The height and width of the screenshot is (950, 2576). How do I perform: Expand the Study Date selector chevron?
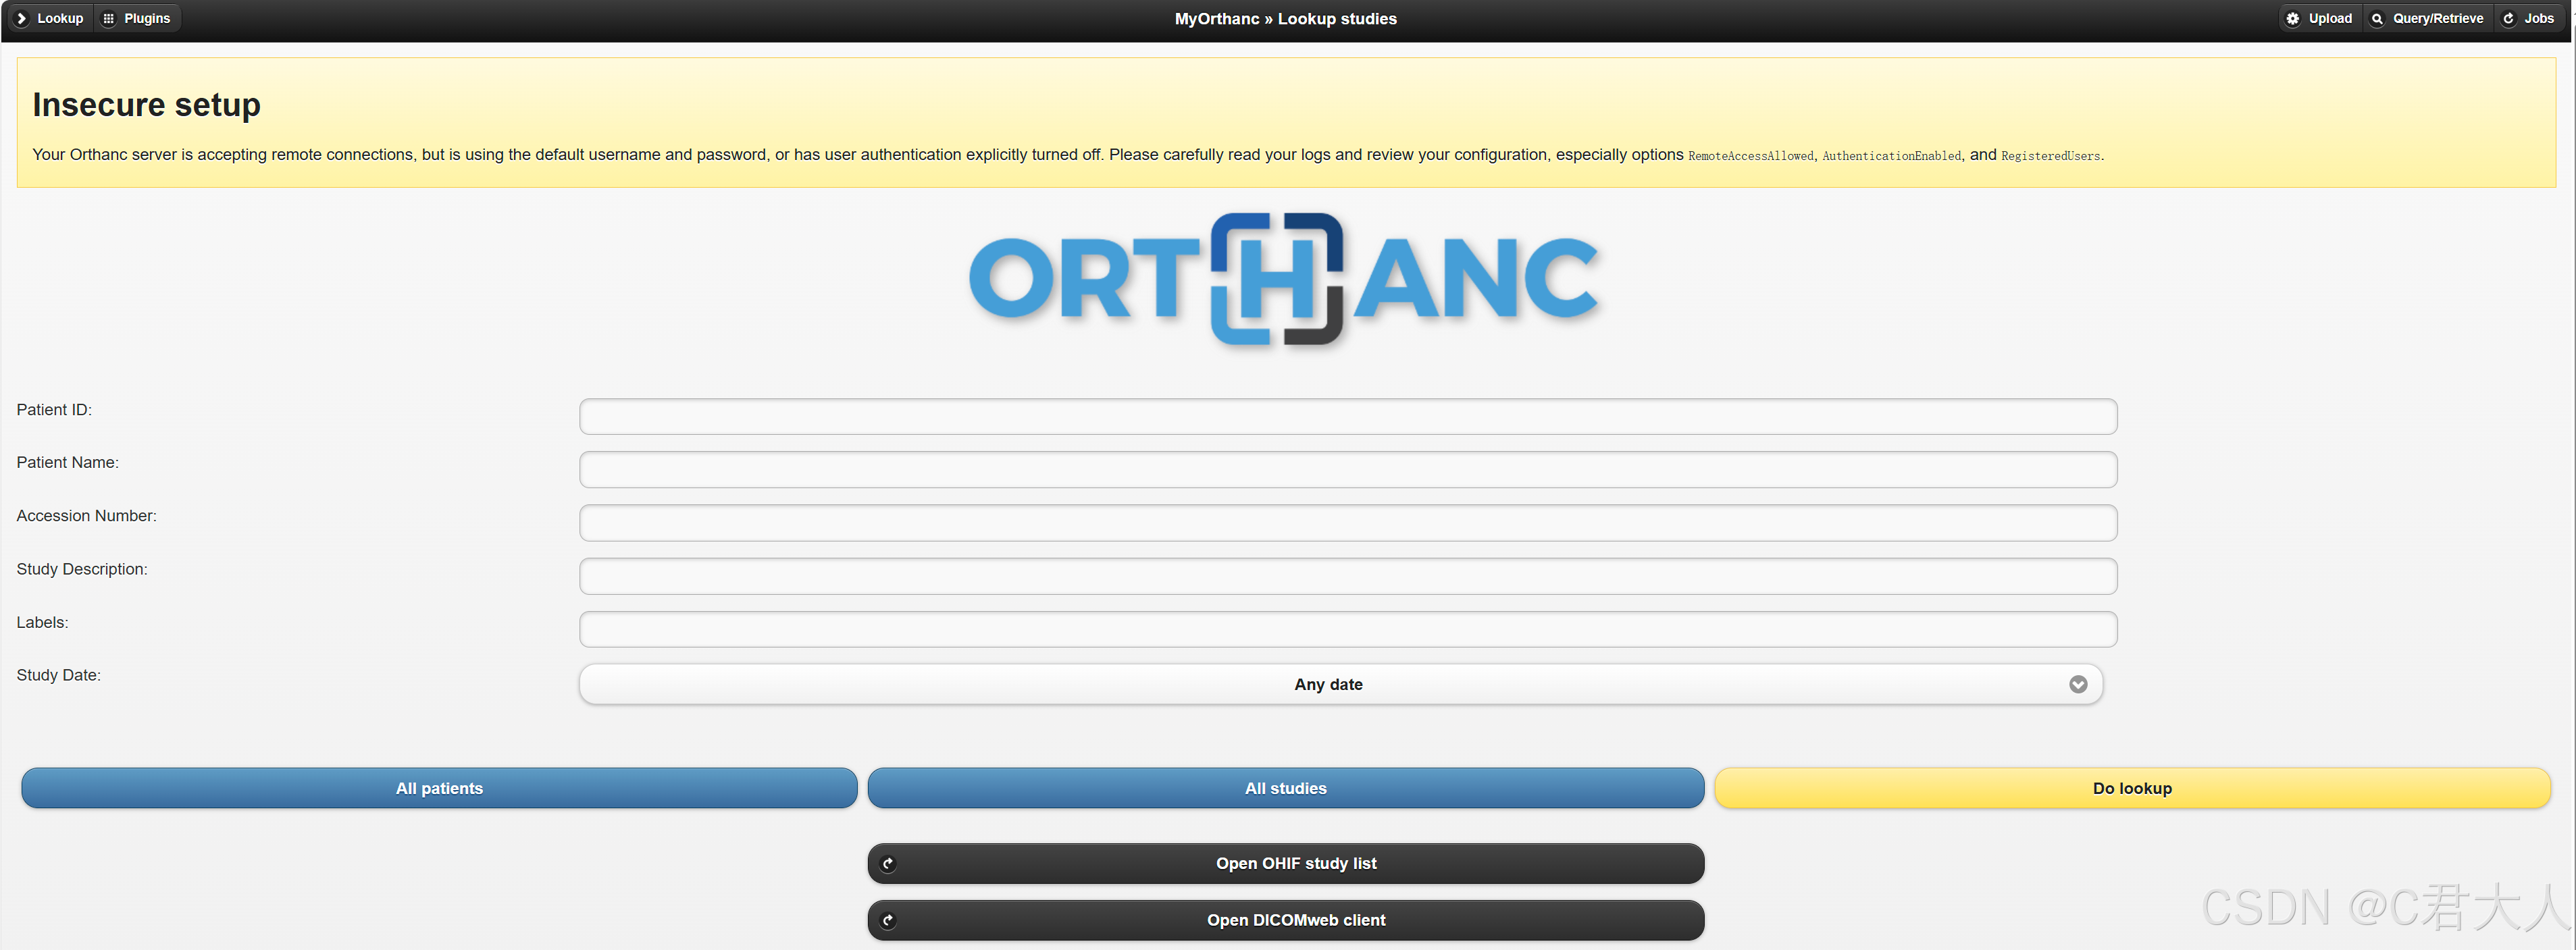(x=2078, y=684)
